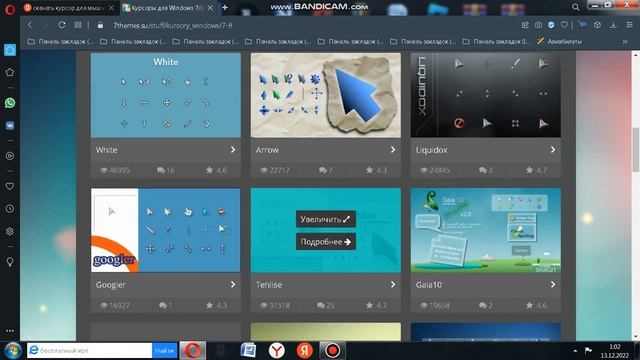Open the Googler title link
Image resolution: width=640 pixels, height=360 pixels.
tap(111, 284)
